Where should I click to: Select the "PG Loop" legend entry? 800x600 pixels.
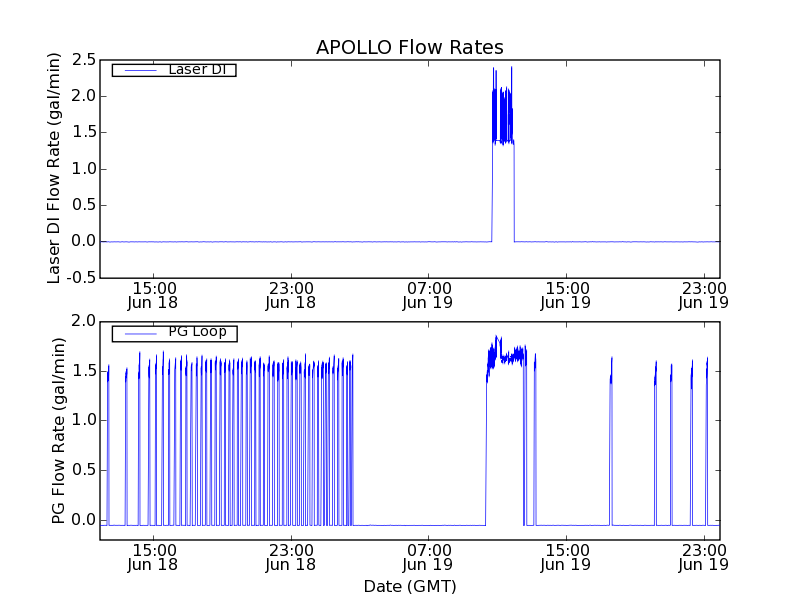pos(174,333)
